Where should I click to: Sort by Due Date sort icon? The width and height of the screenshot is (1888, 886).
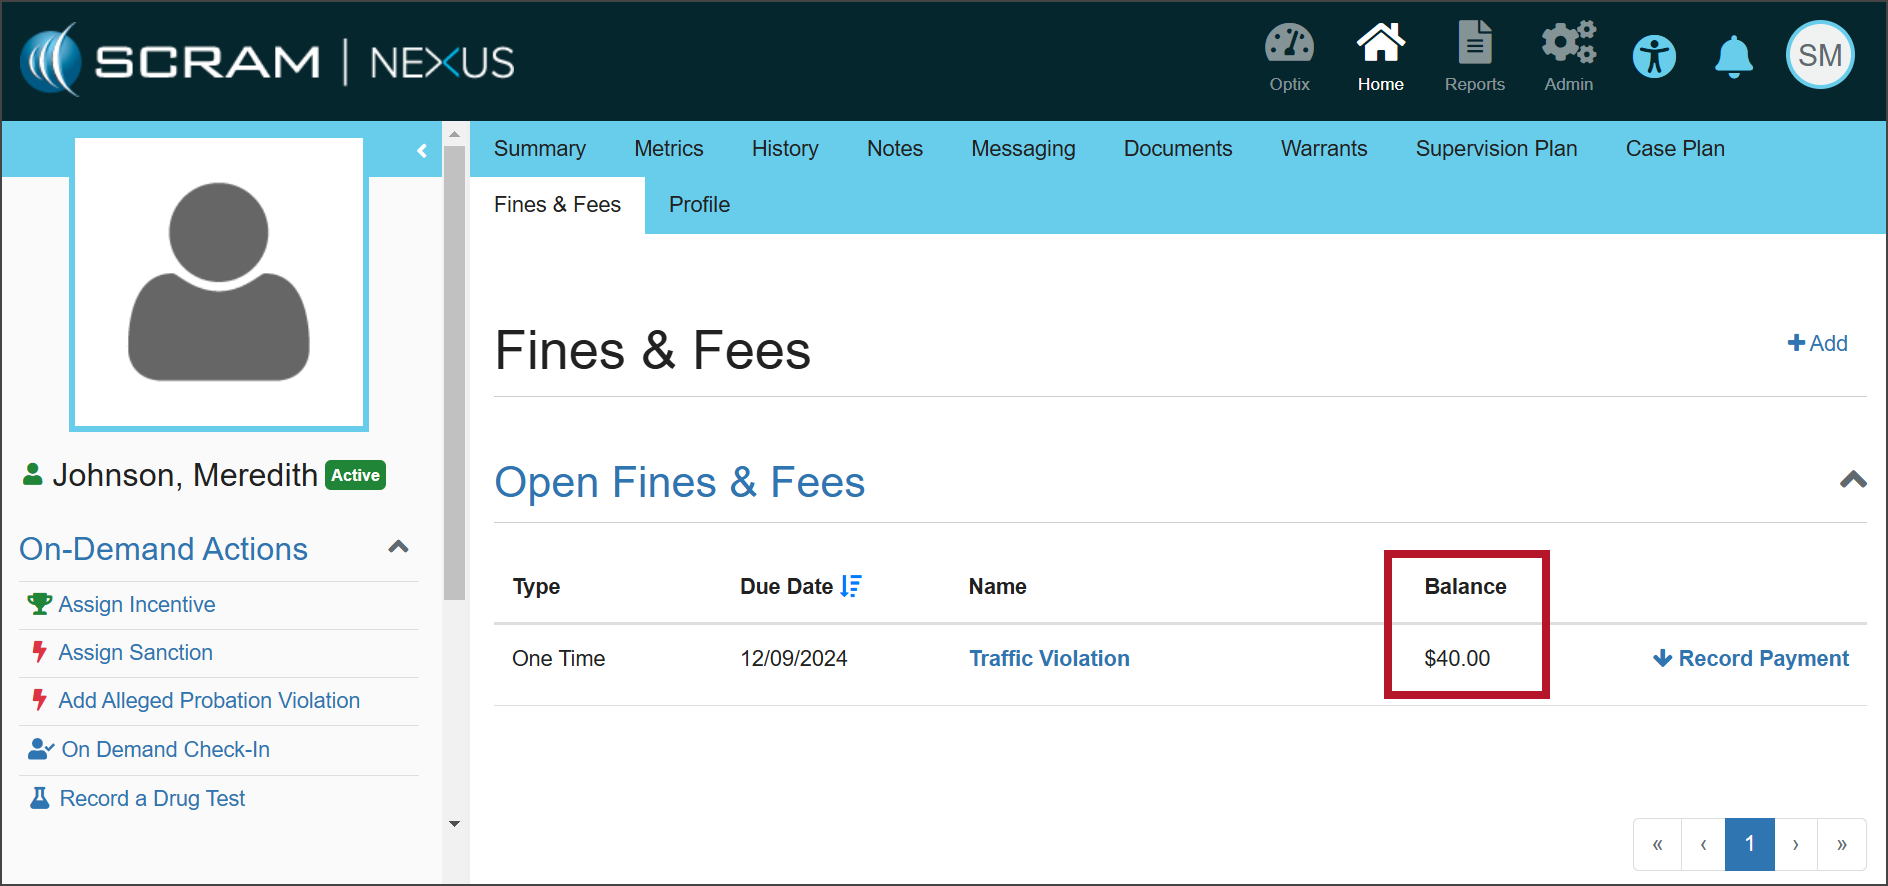click(851, 587)
